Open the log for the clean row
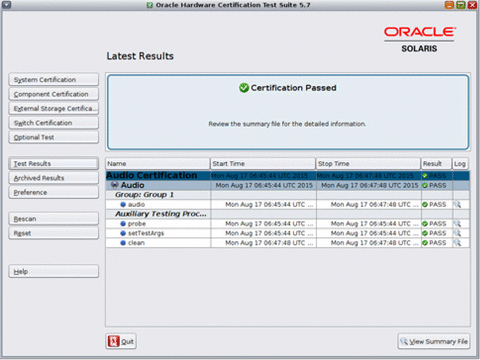Screen dimensions: 480x360 tap(457, 243)
